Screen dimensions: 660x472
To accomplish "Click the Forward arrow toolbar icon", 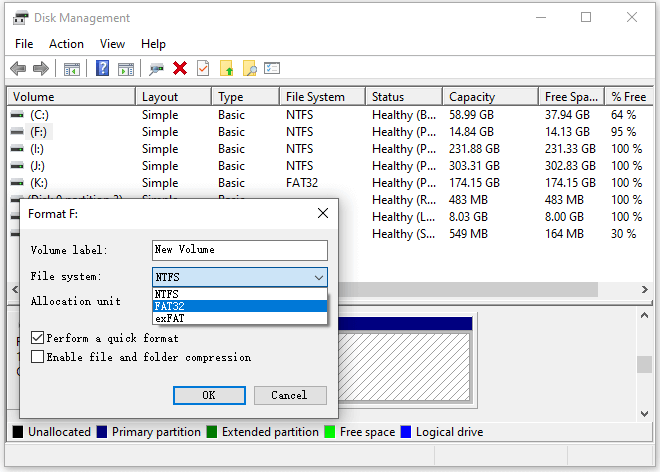I will point(41,68).
